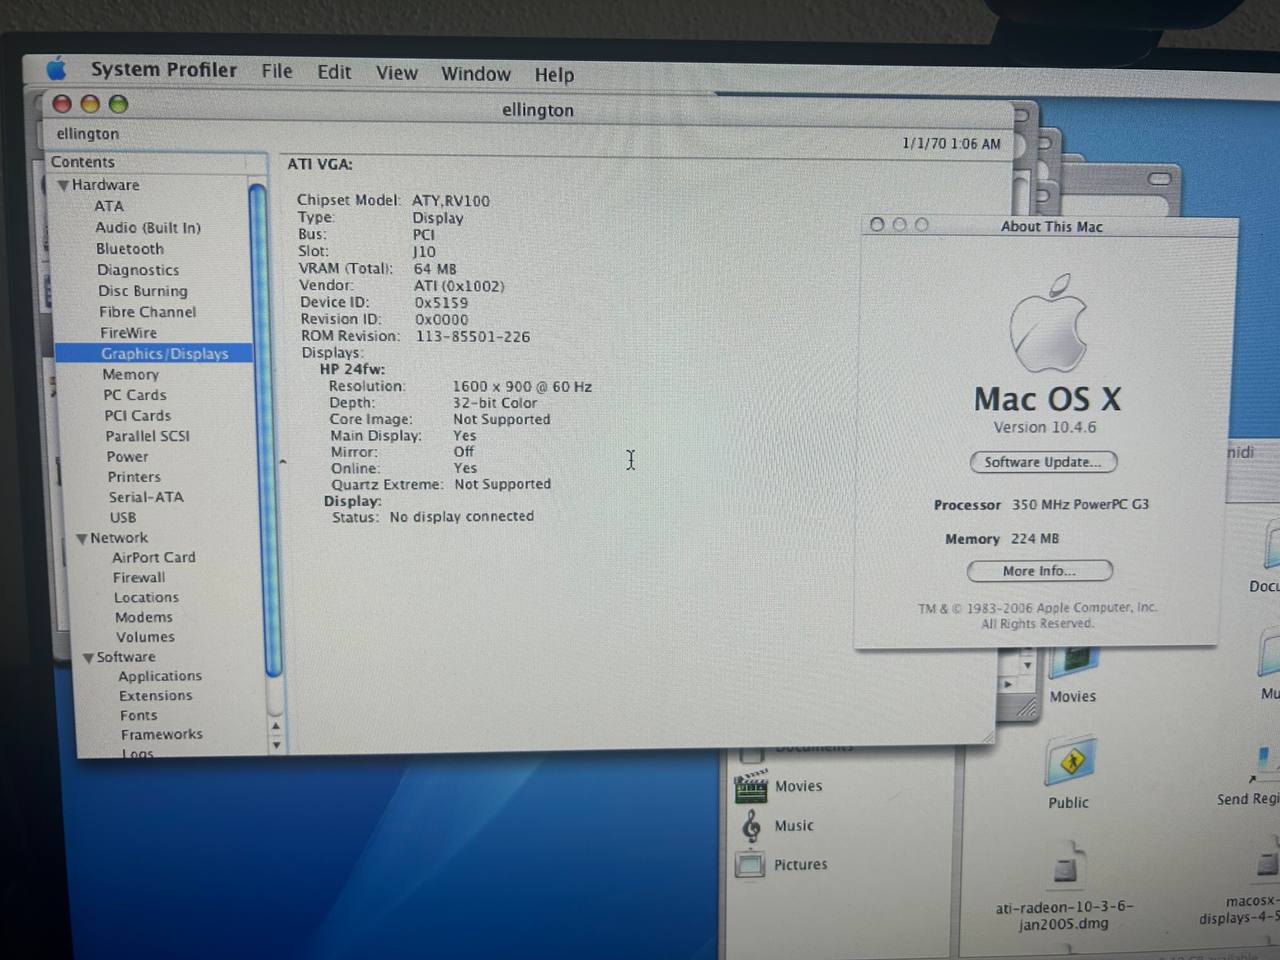Image resolution: width=1280 pixels, height=960 pixels.
Task: Select Firewall under Network
Action: click(139, 578)
